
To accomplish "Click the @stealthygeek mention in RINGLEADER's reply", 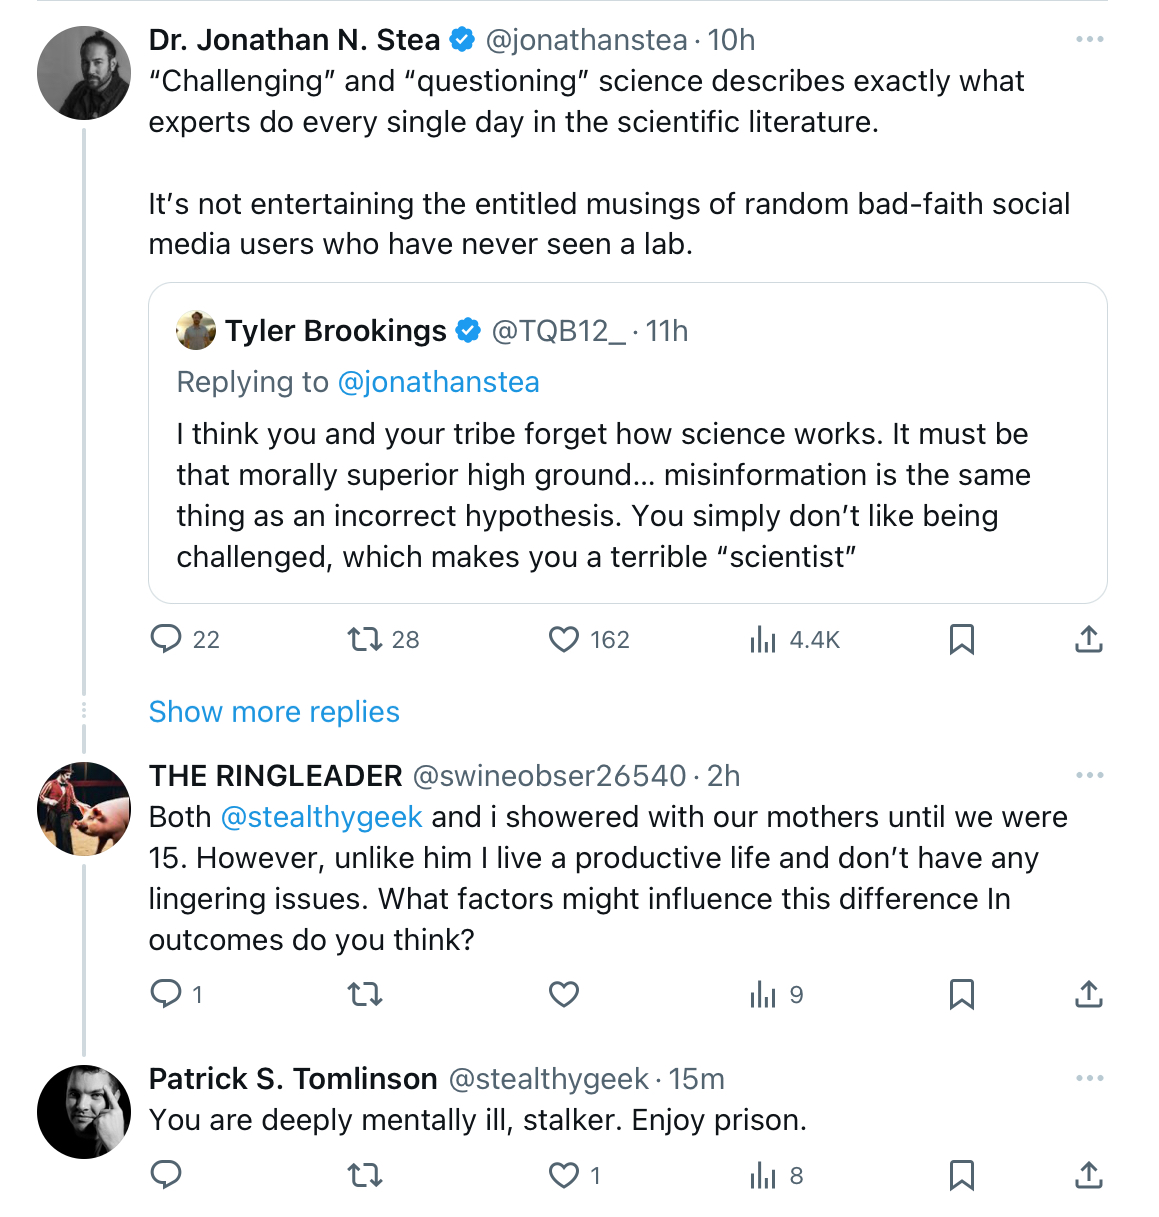I will [321, 817].
